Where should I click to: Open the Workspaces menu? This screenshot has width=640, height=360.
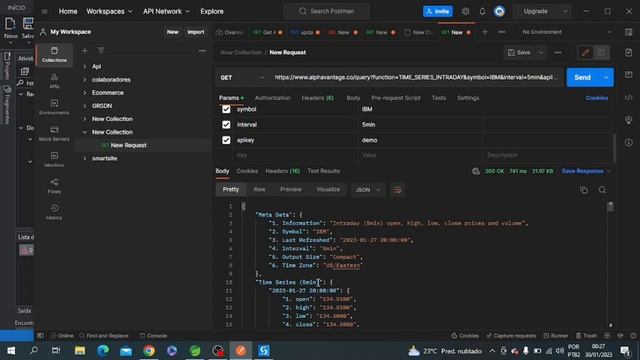coord(109,11)
